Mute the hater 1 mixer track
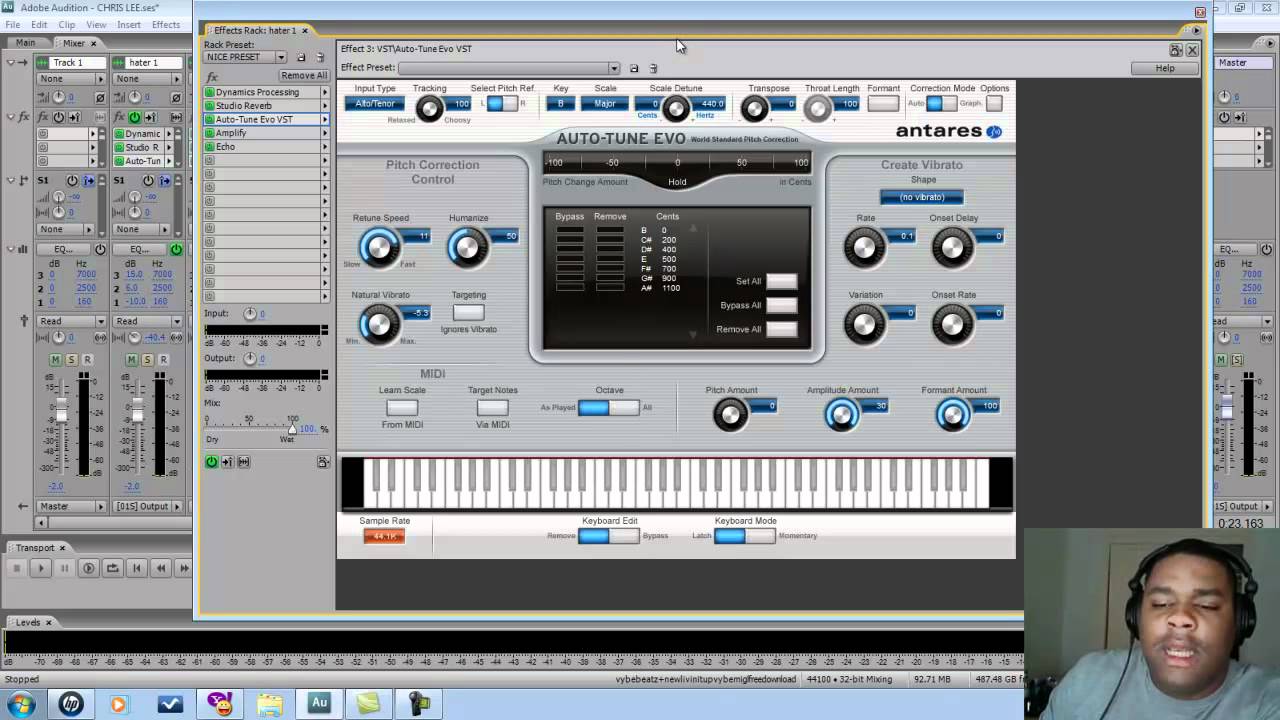The height and width of the screenshot is (720, 1280). coord(131,360)
